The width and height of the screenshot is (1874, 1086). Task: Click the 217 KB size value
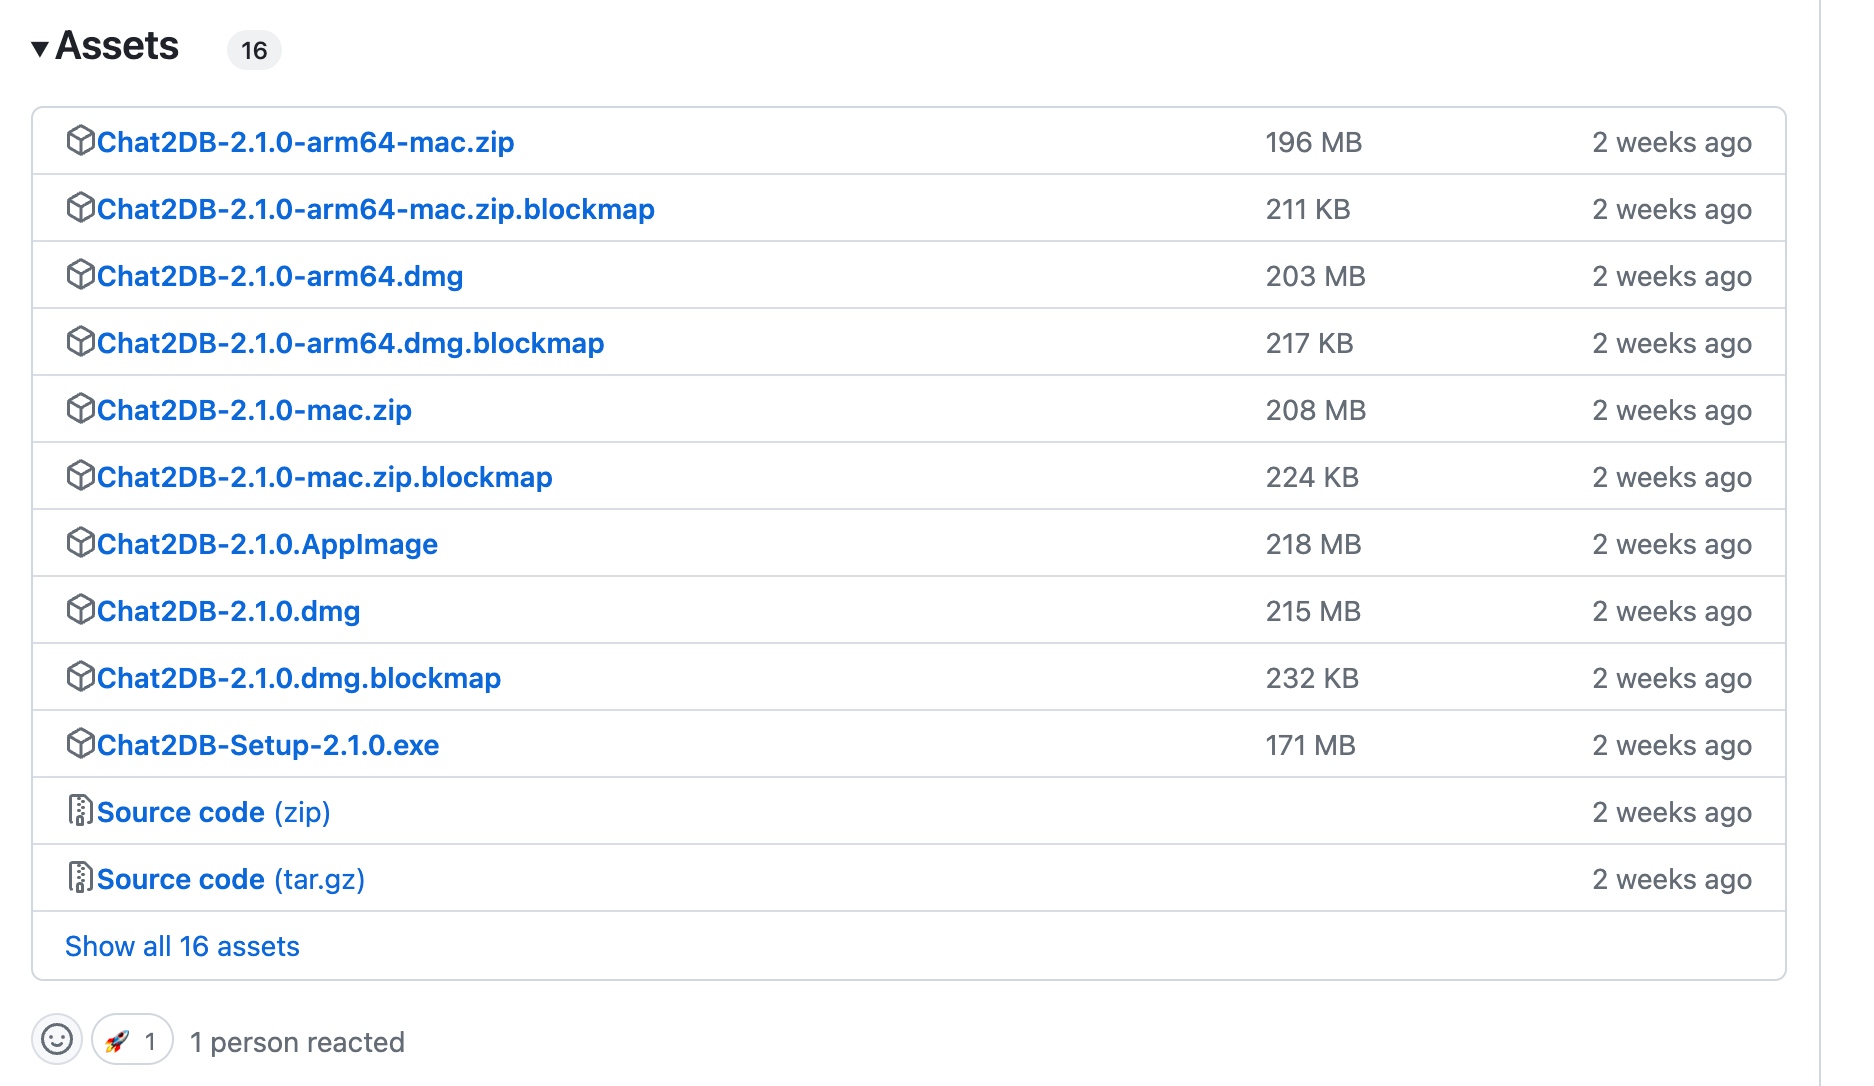click(x=1309, y=343)
